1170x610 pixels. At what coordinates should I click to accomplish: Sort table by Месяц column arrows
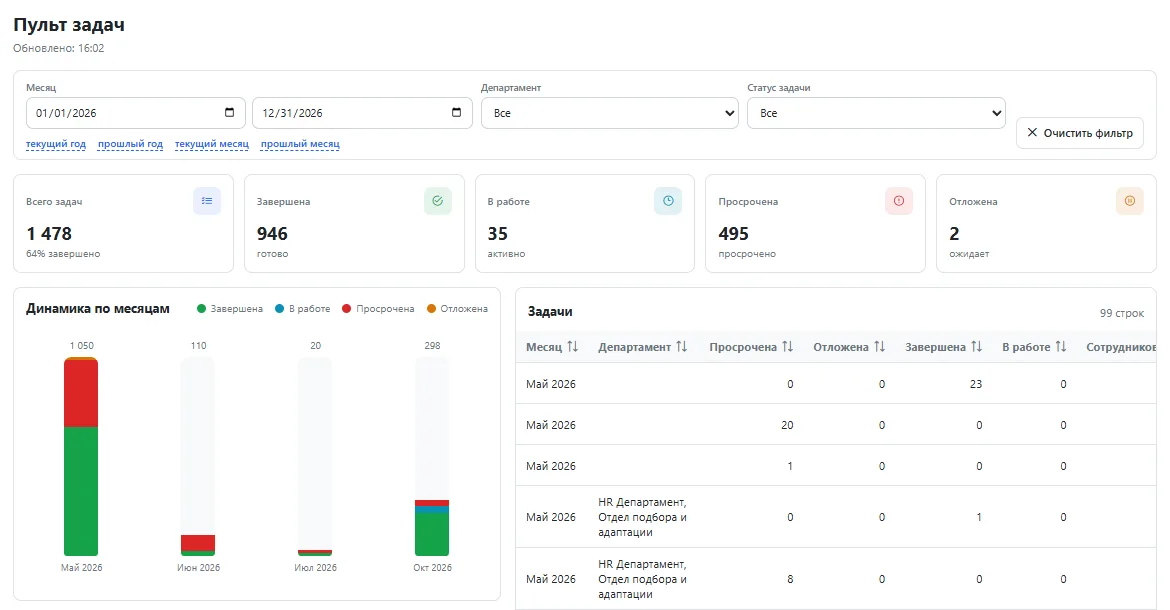click(x=572, y=347)
